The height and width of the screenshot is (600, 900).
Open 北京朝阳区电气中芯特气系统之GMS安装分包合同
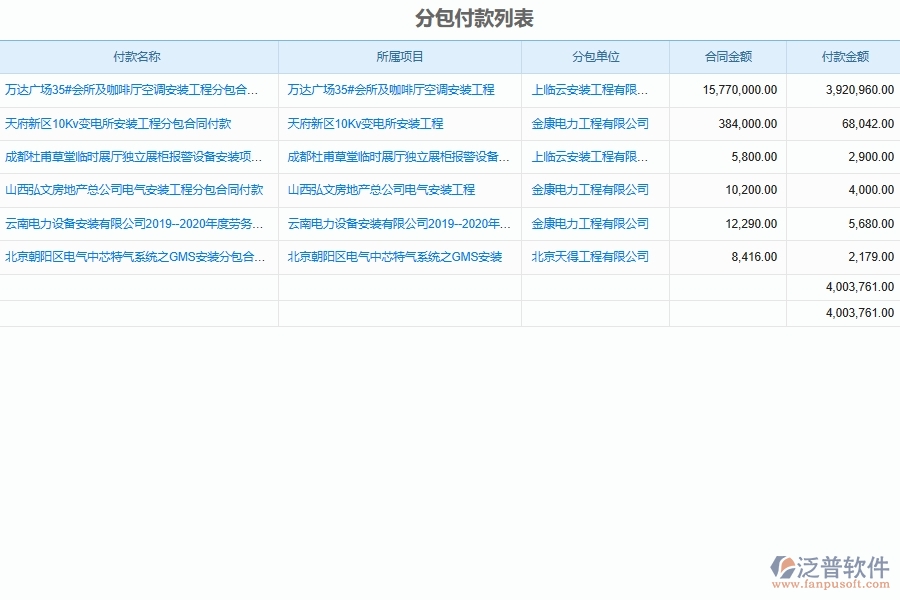pyautogui.click(x=133, y=256)
